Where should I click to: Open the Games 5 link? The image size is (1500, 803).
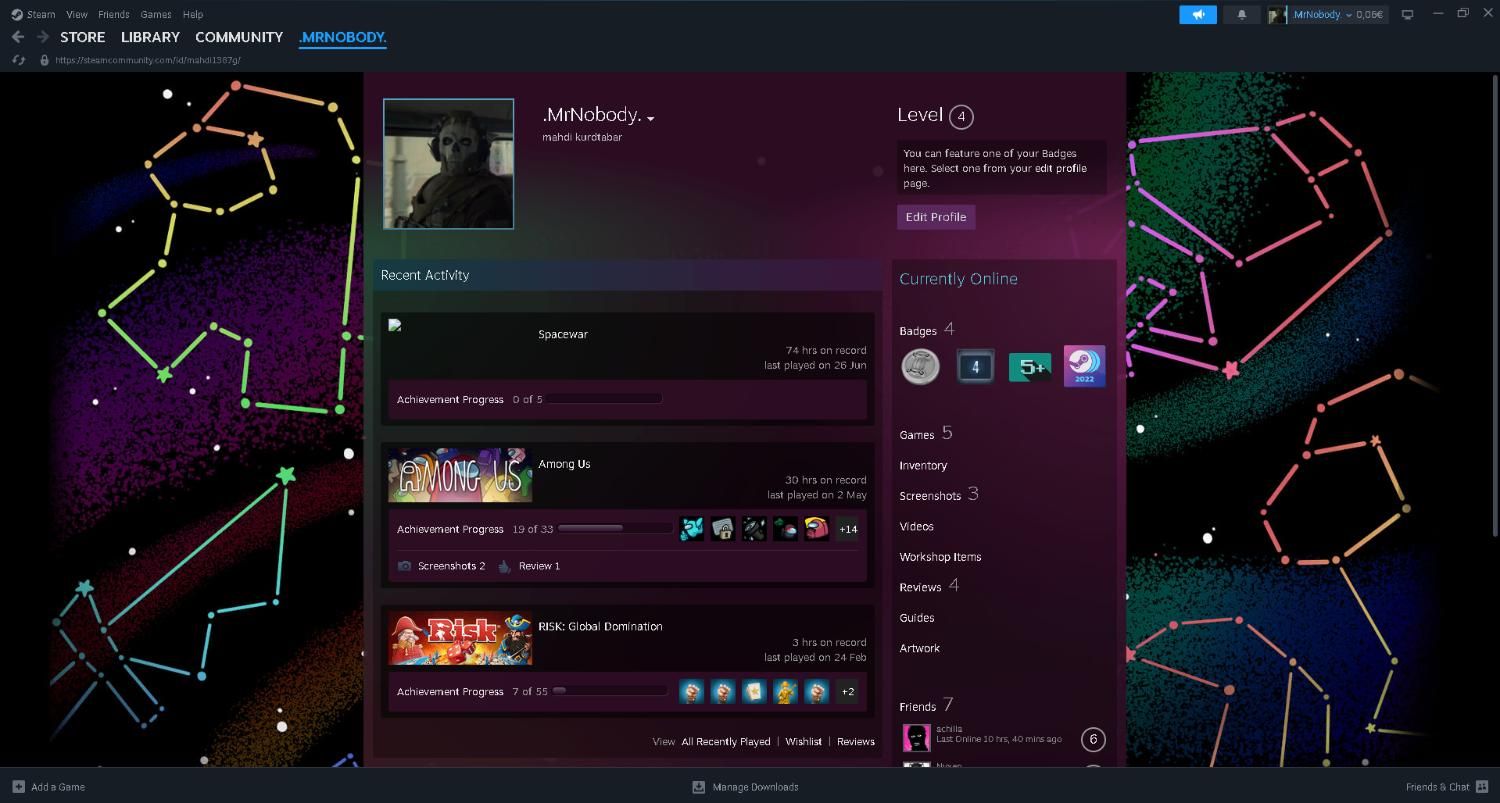point(926,434)
